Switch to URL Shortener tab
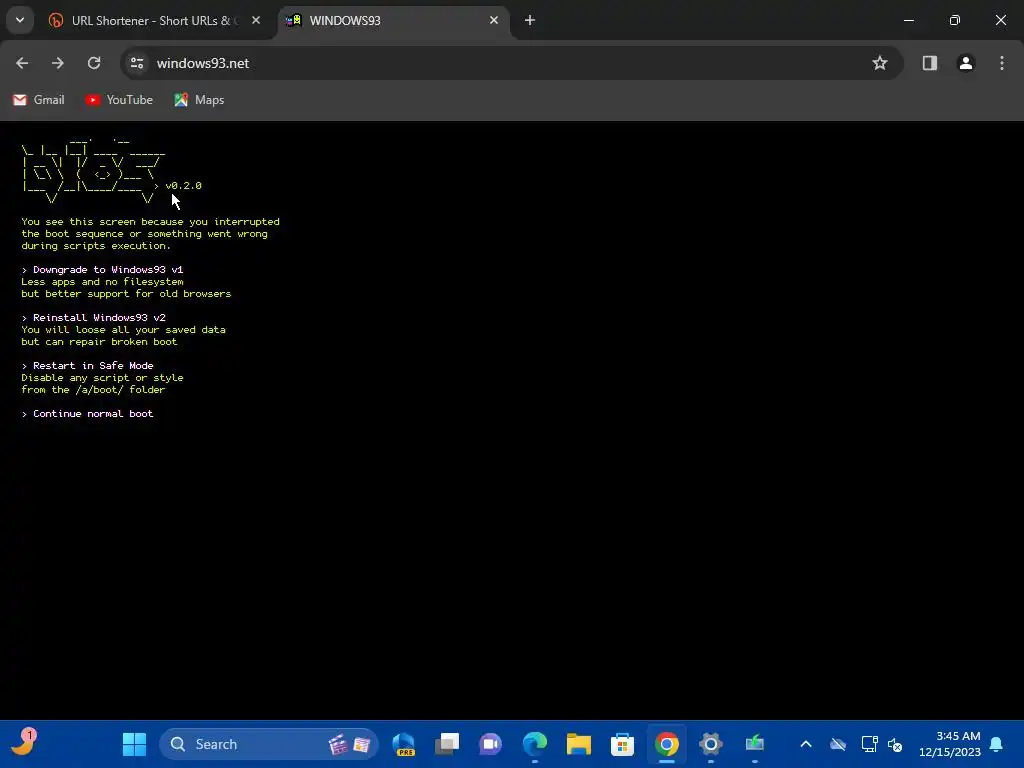This screenshot has height=768, width=1024. click(155, 20)
